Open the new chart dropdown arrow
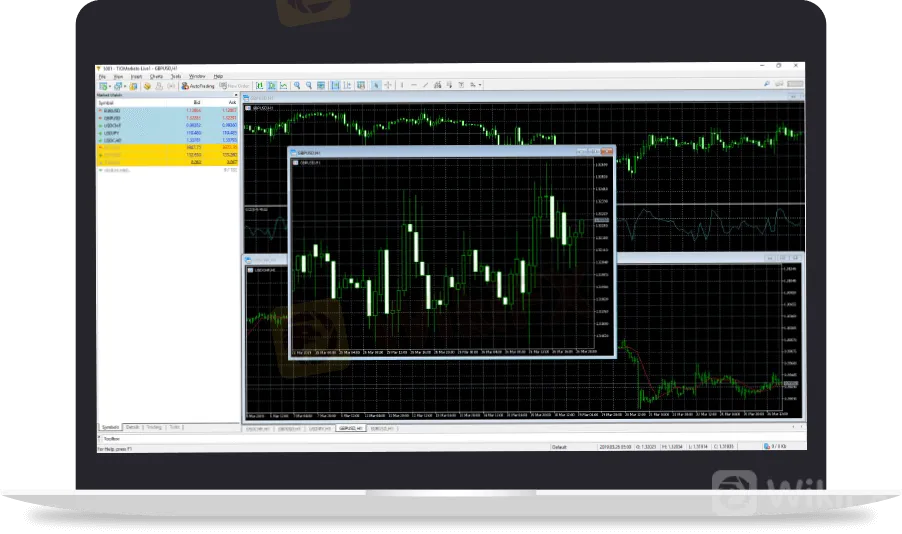The image size is (902, 534). (x=109, y=85)
